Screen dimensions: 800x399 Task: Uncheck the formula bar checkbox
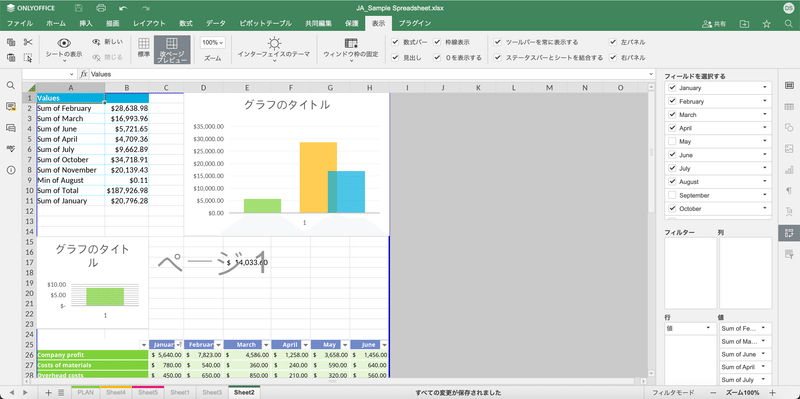coord(395,42)
